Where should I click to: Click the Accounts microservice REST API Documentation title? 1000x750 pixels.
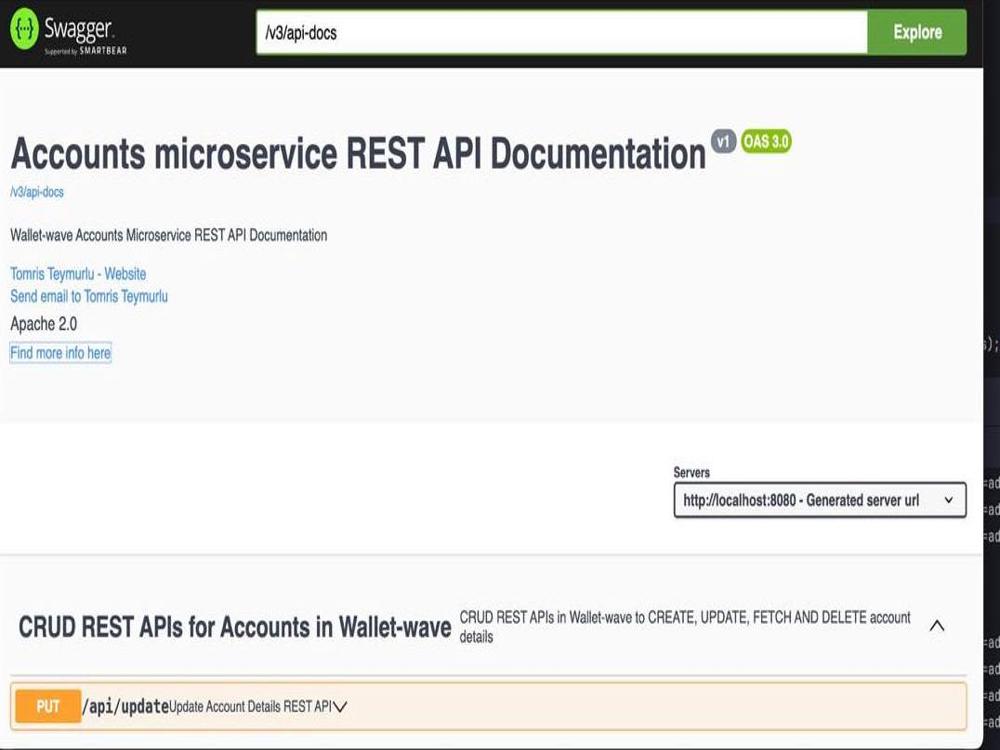point(358,154)
